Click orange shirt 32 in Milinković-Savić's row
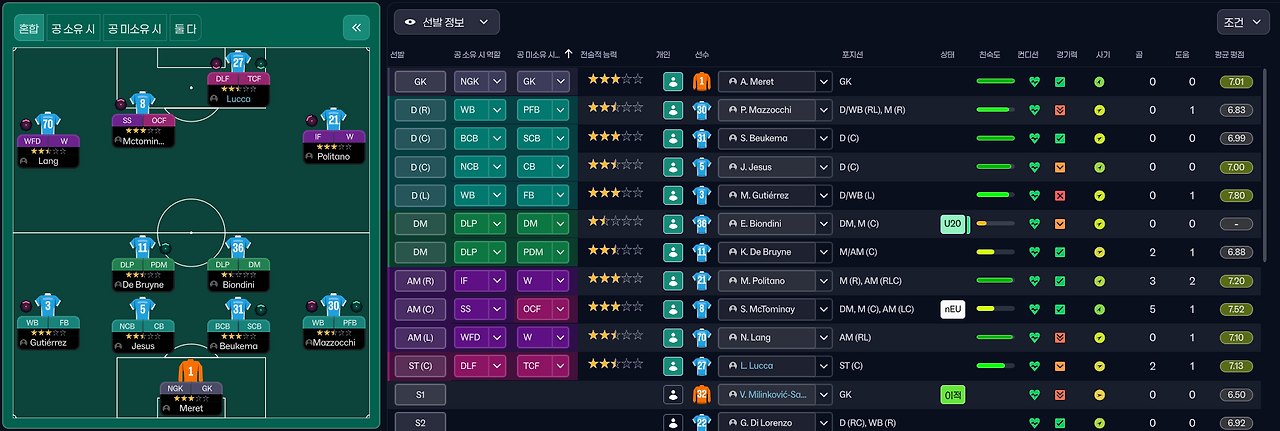Screen dimensions: 1280x431 coord(702,395)
